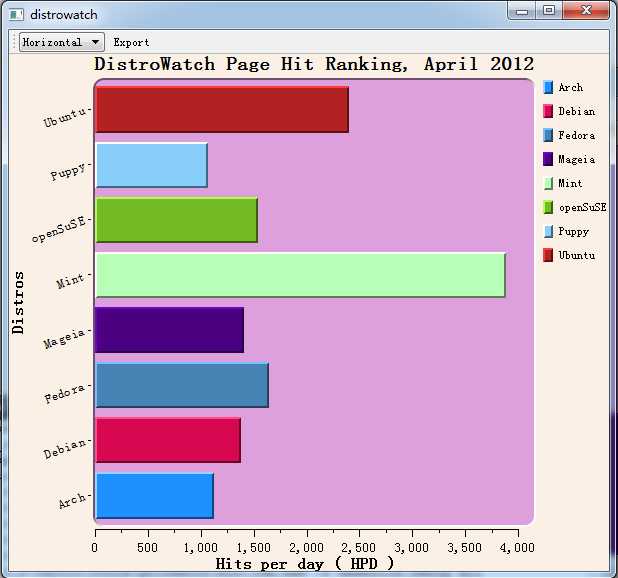Screen dimensions: 618x578
Task: Click the Mageia legend color swatch
Action: 548,159
